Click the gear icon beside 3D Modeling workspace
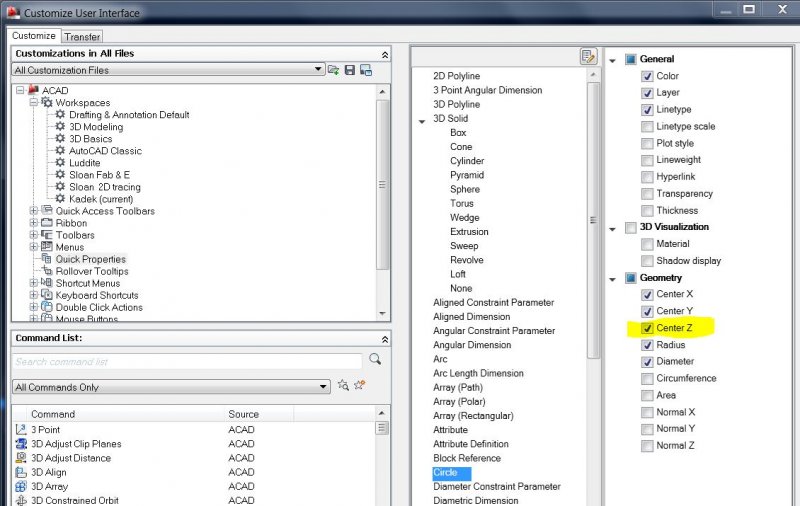 click(x=60, y=126)
